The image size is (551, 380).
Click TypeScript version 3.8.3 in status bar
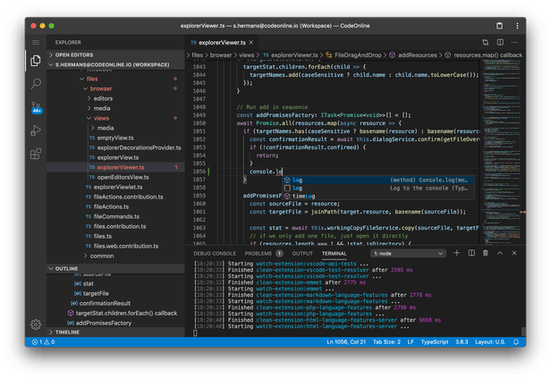coord(461,342)
